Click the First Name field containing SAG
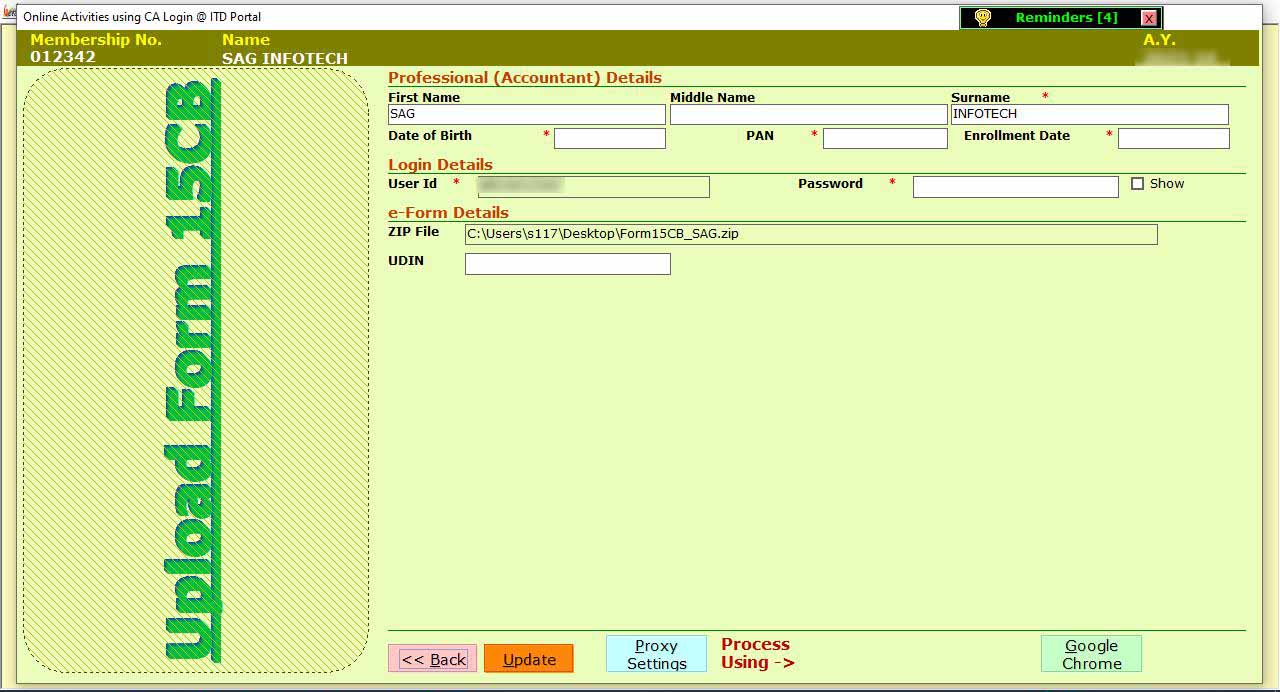Screen dimensions: 1280x692 526,115
